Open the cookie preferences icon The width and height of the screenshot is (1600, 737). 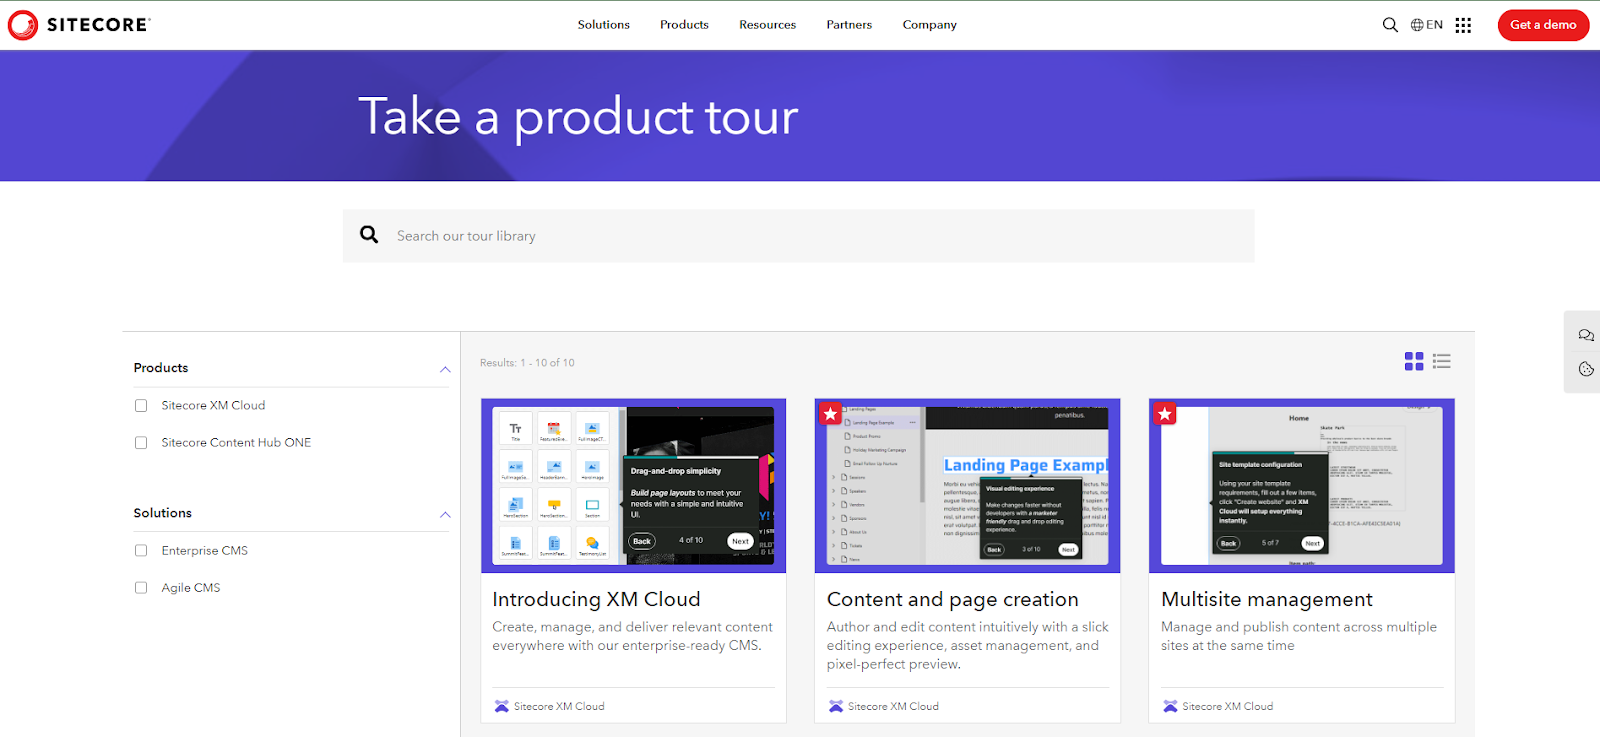tap(1586, 369)
